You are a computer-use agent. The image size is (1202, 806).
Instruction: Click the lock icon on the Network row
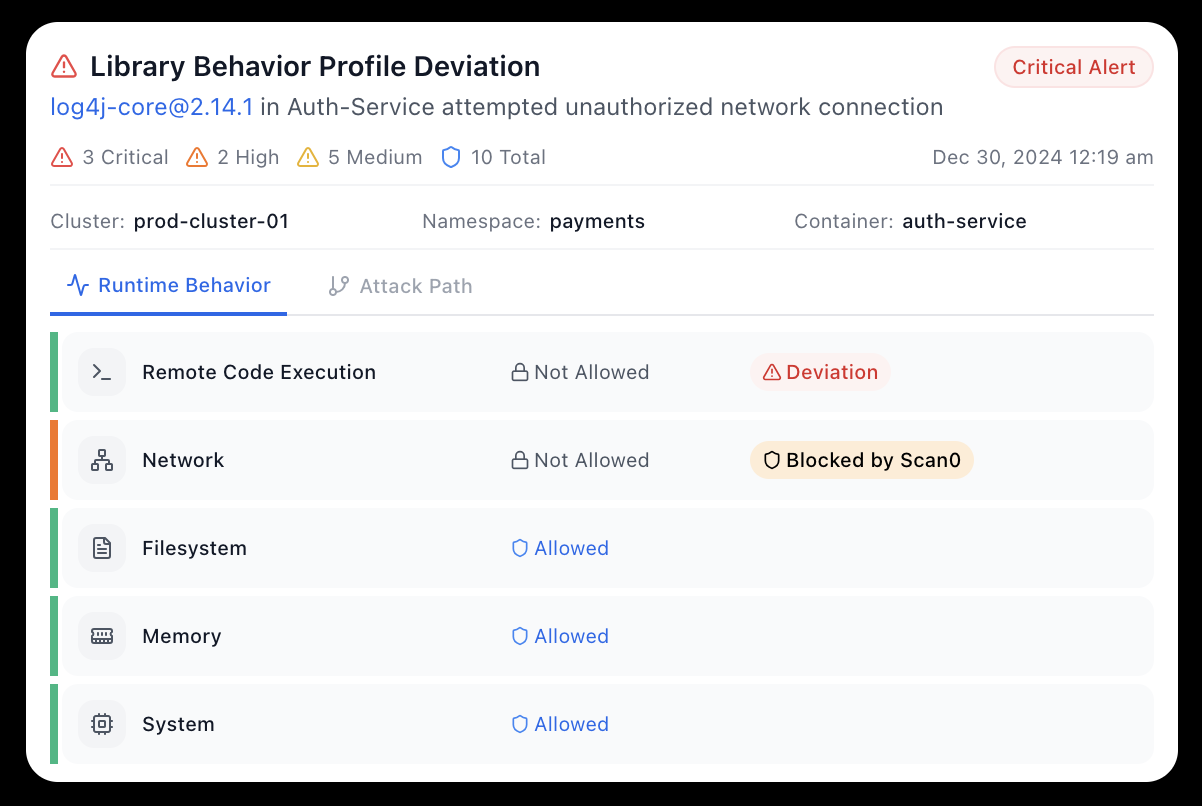click(519, 459)
